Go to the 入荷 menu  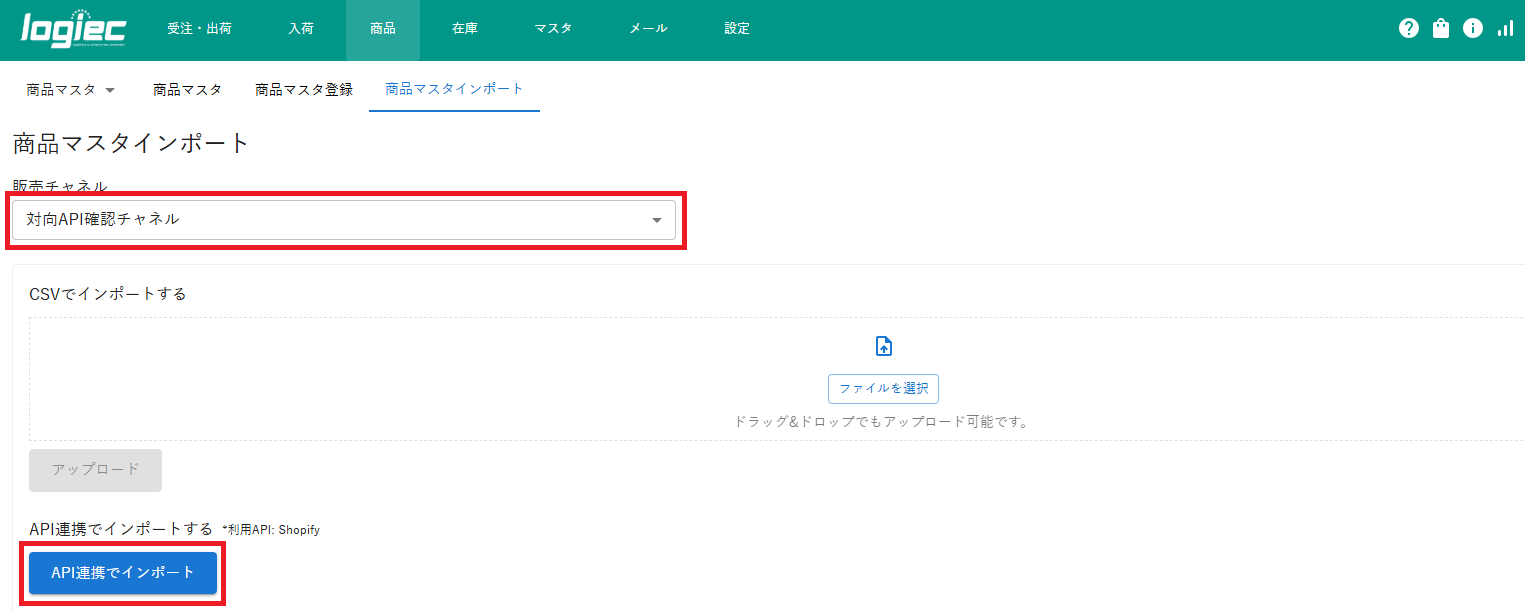[x=301, y=29]
